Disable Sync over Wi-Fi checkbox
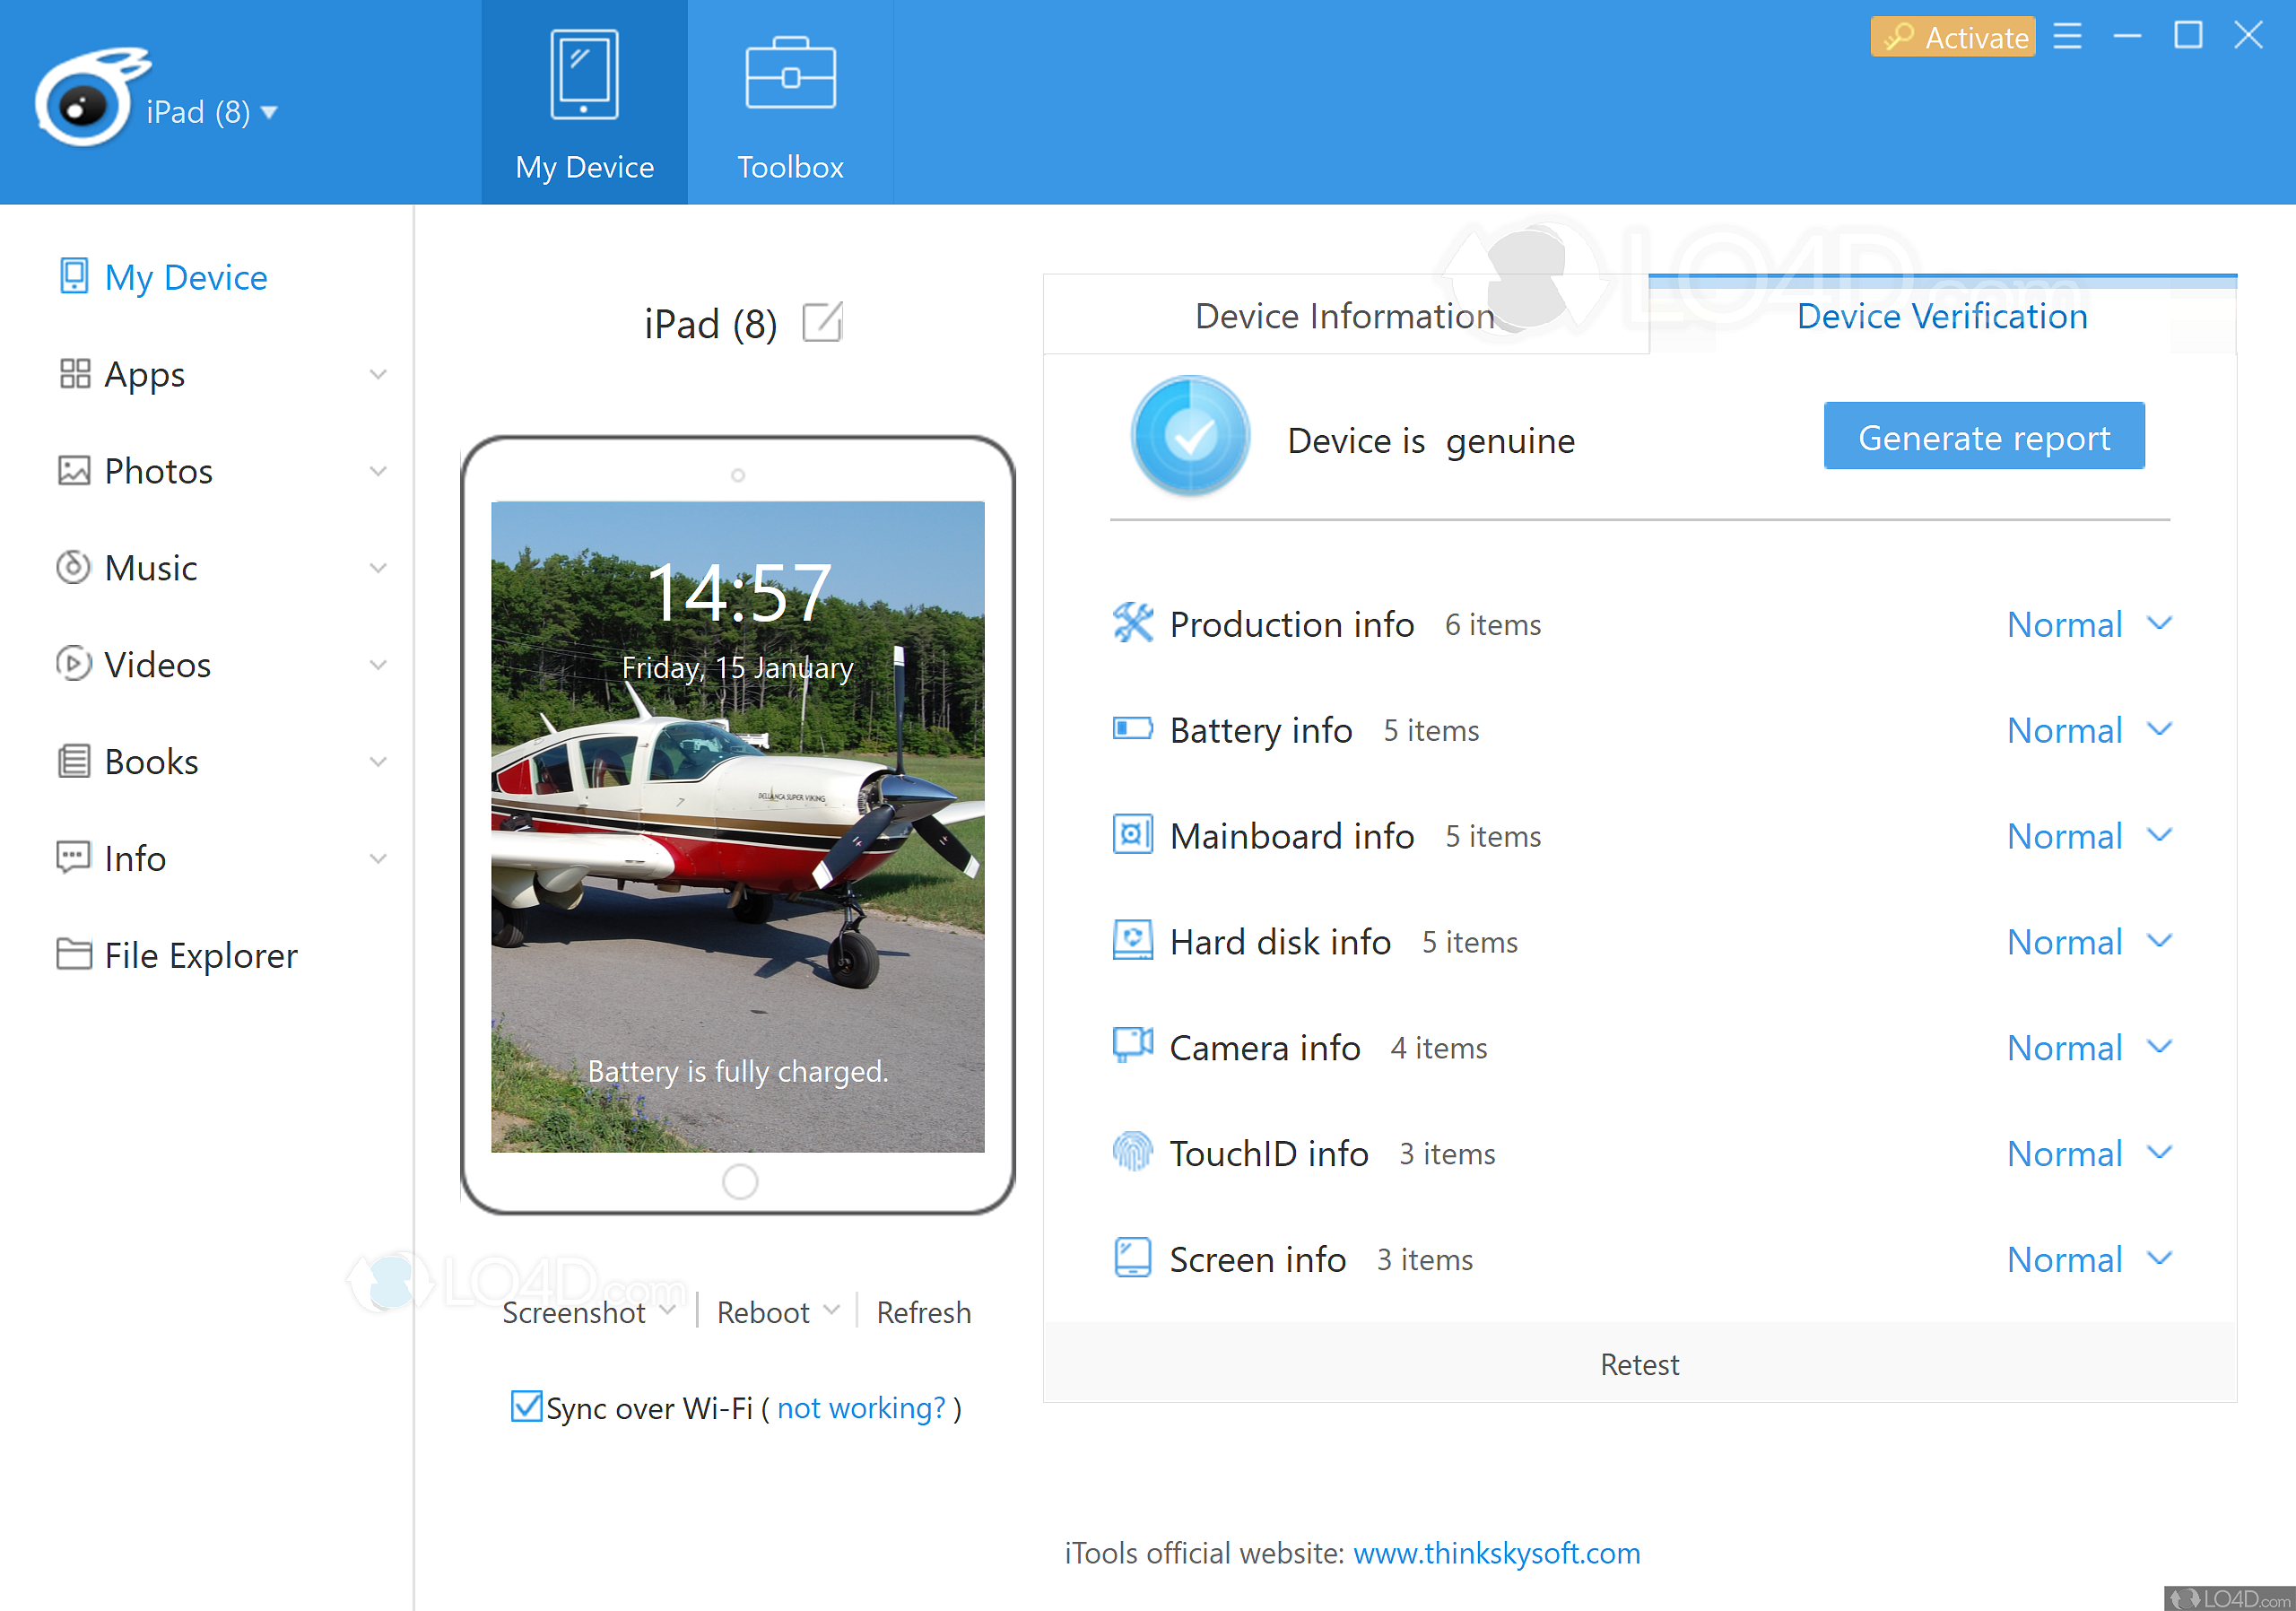This screenshot has width=2296, height=1611. (526, 1406)
